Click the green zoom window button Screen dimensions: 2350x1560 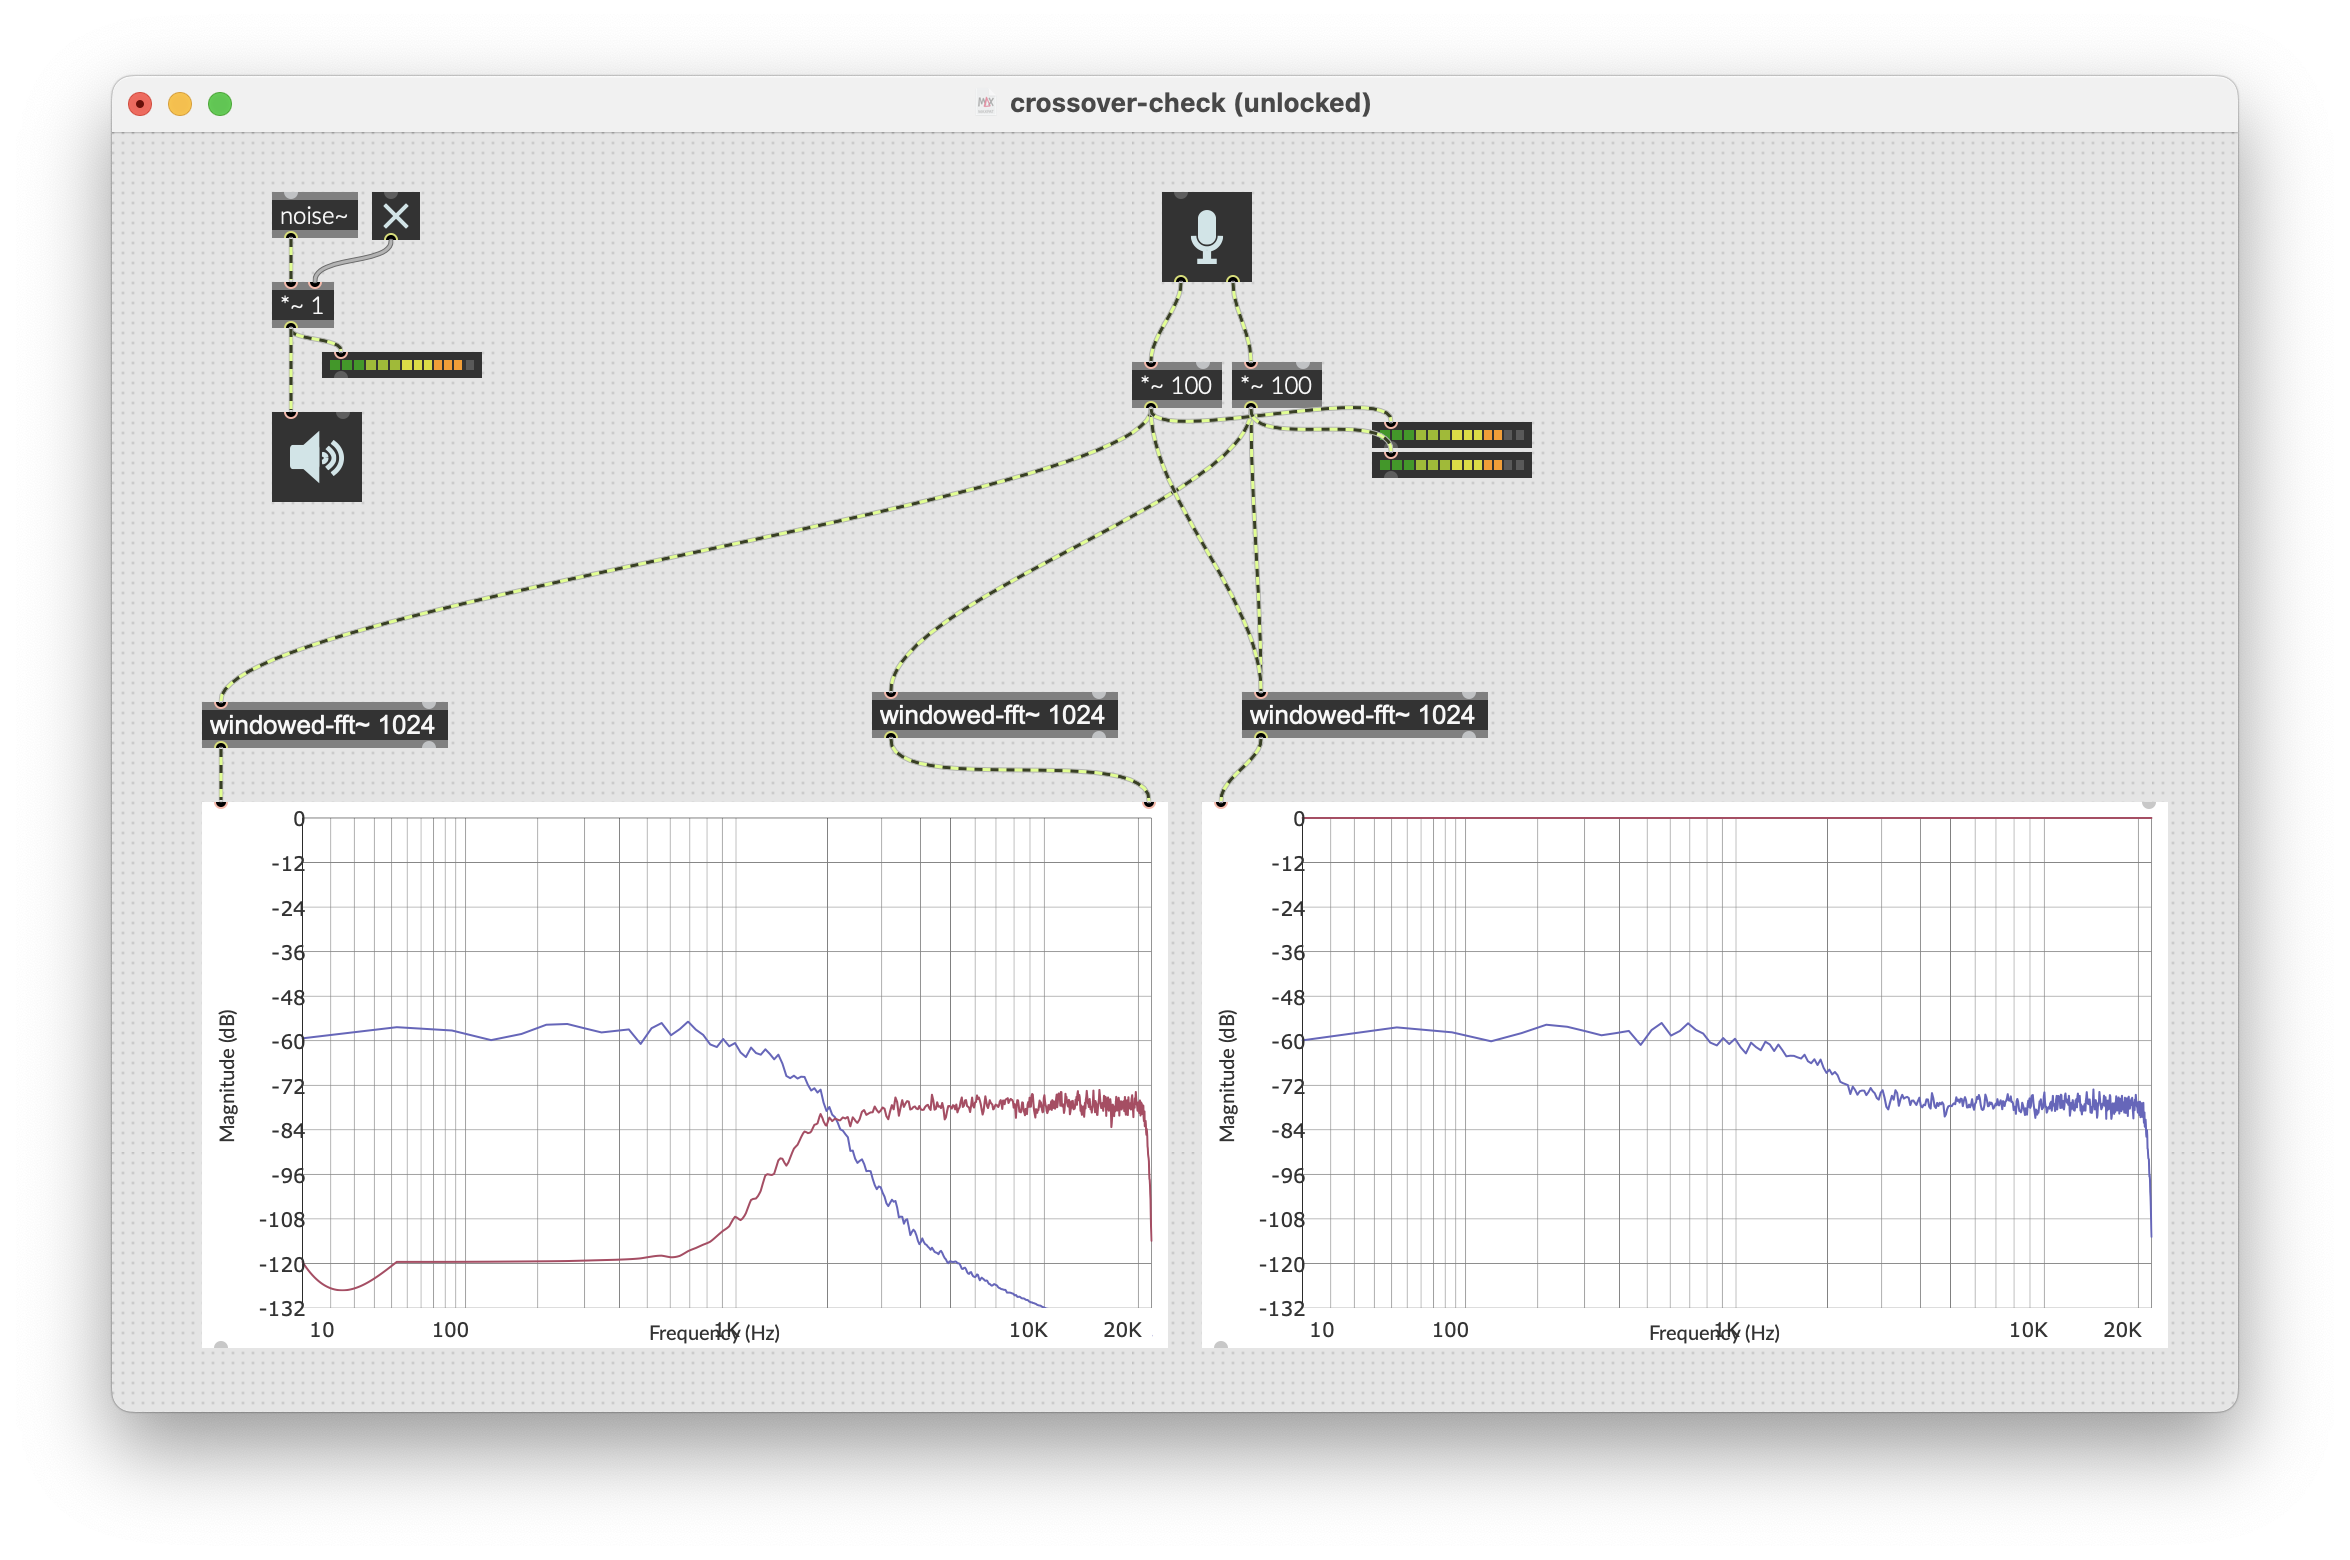(x=220, y=104)
